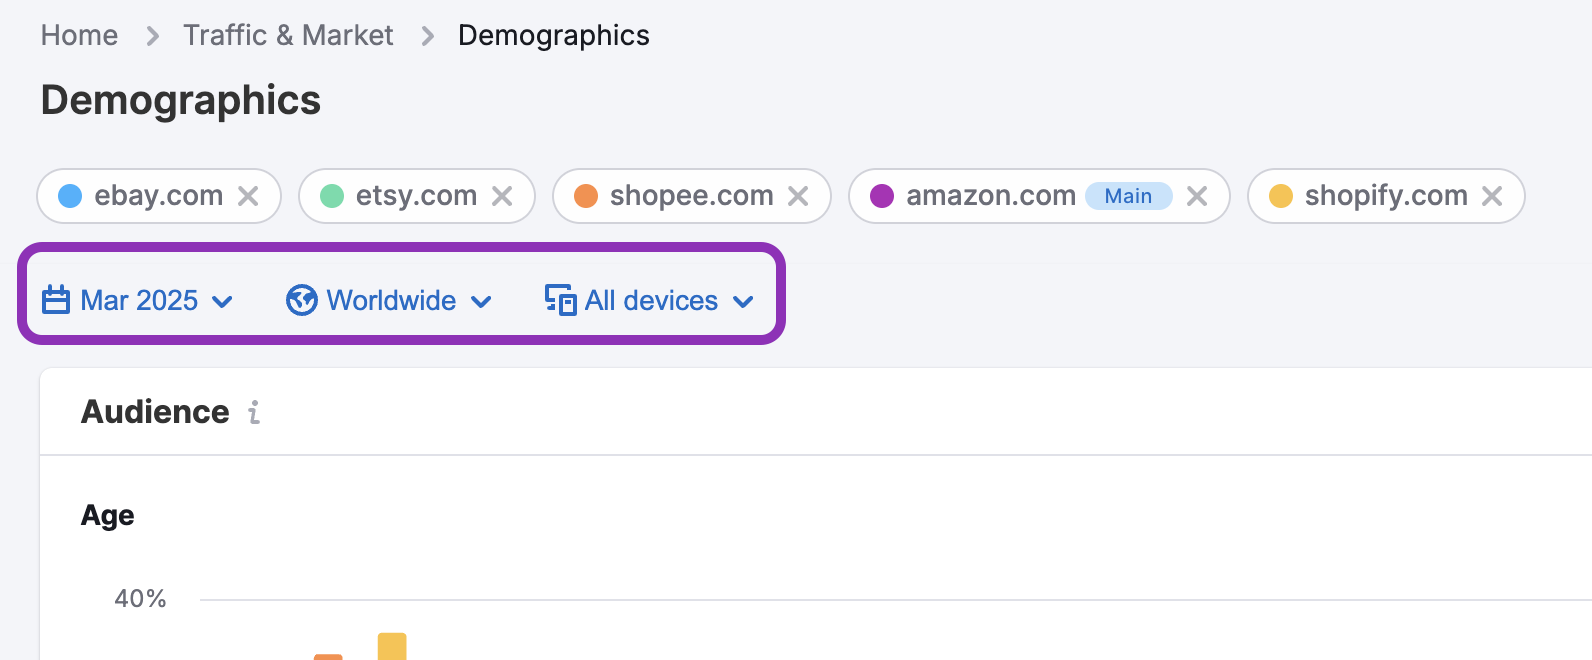Image resolution: width=1592 pixels, height=660 pixels.
Task: Click the blue dot on the ebay.com chip
Action: (70, 196)
